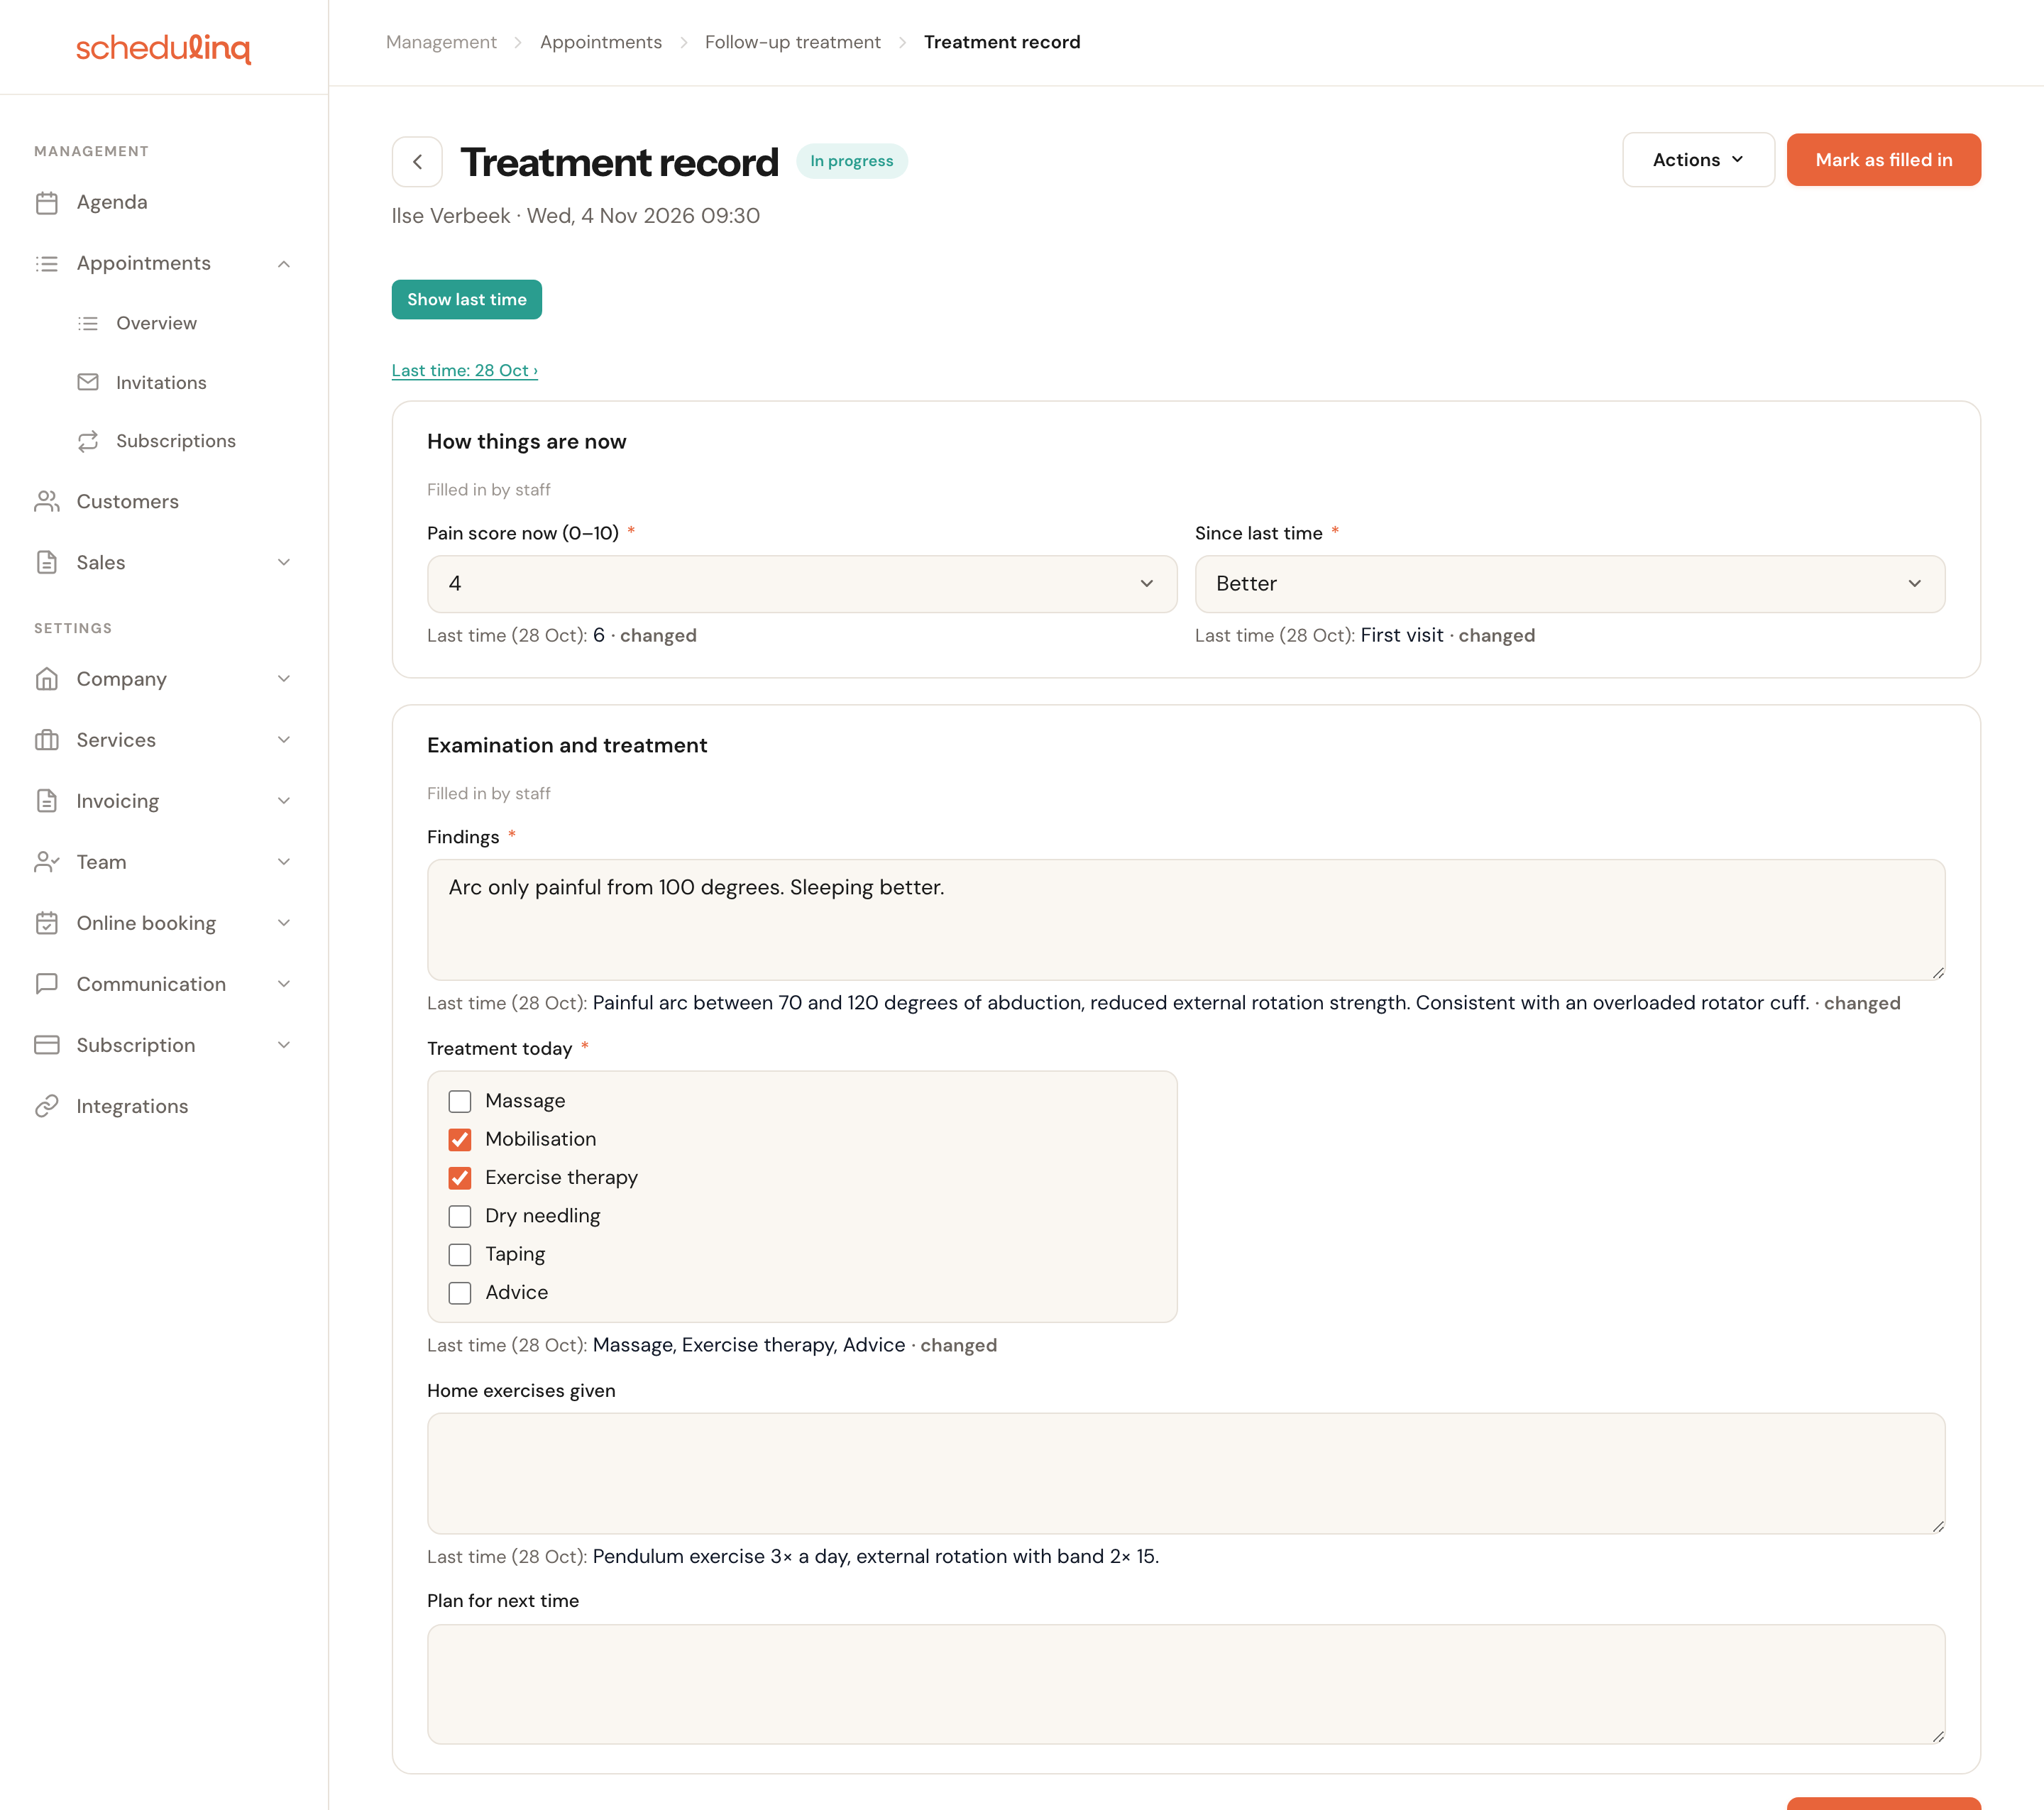Tick the Massage checkbox
Image resolution: width=2044 pixels, height=1810 pixels.
(460, 1101)
